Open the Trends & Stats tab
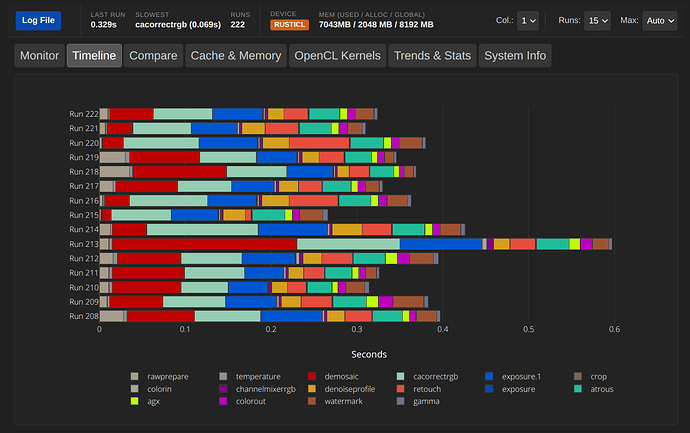Screen dimensions: 690x433 click(x=432, y=56)
